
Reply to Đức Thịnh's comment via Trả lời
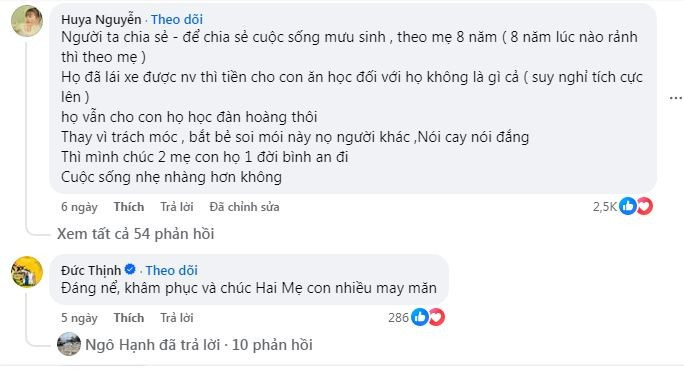click(x=177, y=318)
